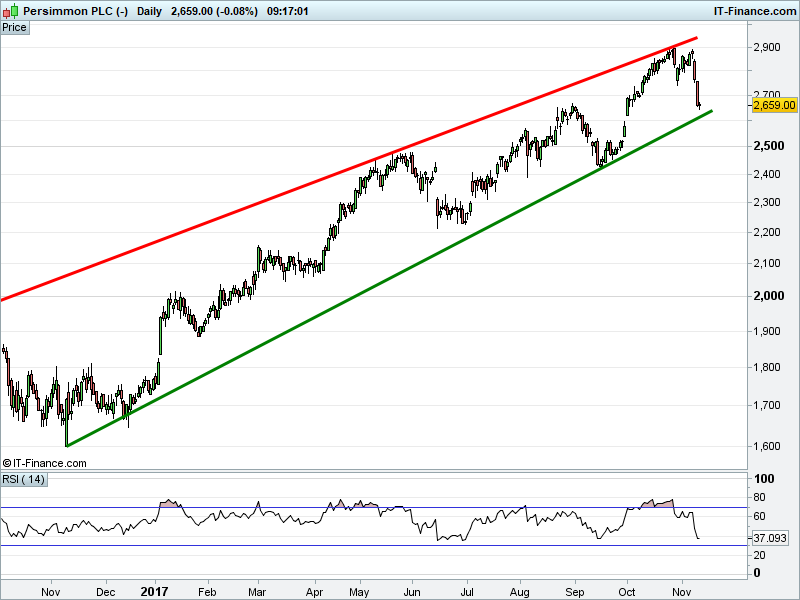Click the yellow 2,659.00 current price tag
This screenshot has height=600, width=800.
click(x=774, y=105)
